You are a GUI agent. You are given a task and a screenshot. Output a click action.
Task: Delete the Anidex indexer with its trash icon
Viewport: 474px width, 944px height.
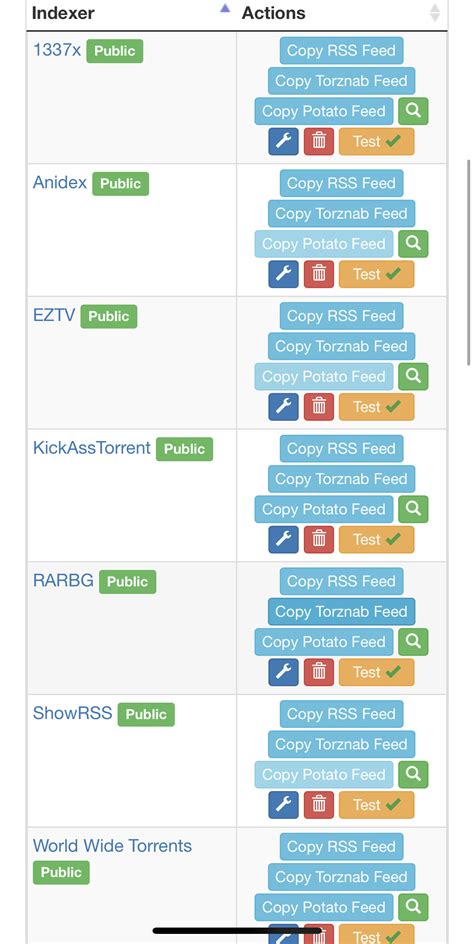point(319,274)
